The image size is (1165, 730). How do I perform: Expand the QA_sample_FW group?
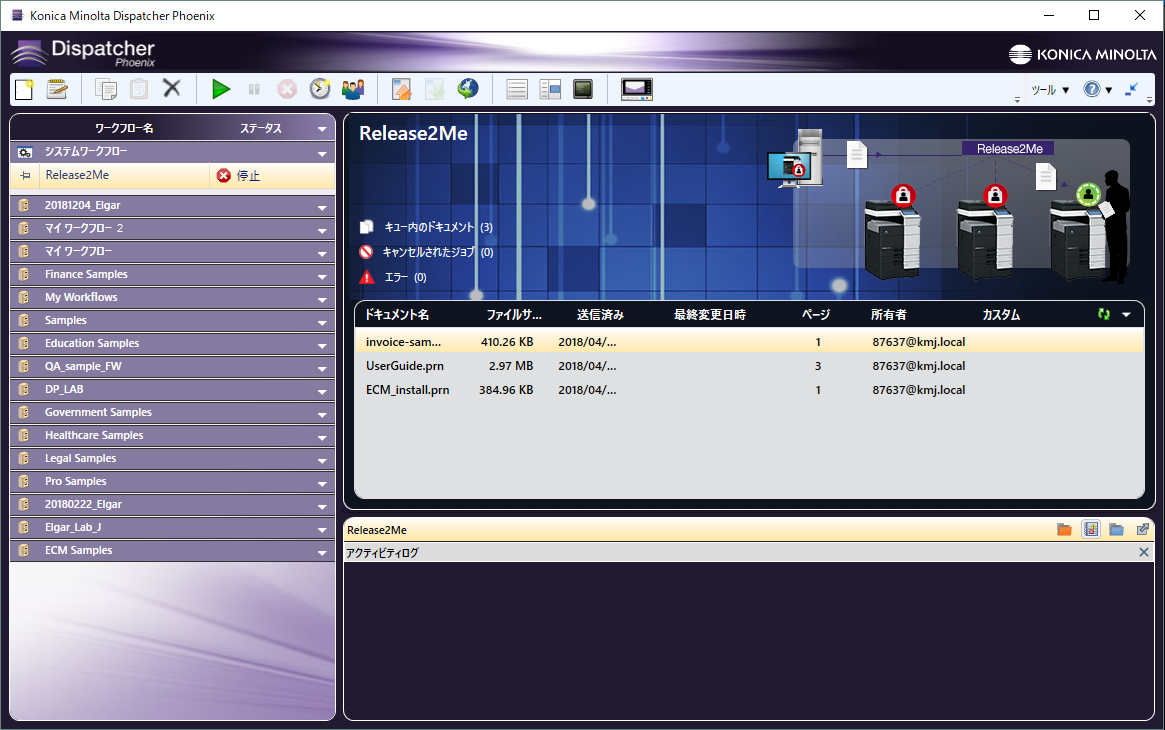tap(322, 368)
